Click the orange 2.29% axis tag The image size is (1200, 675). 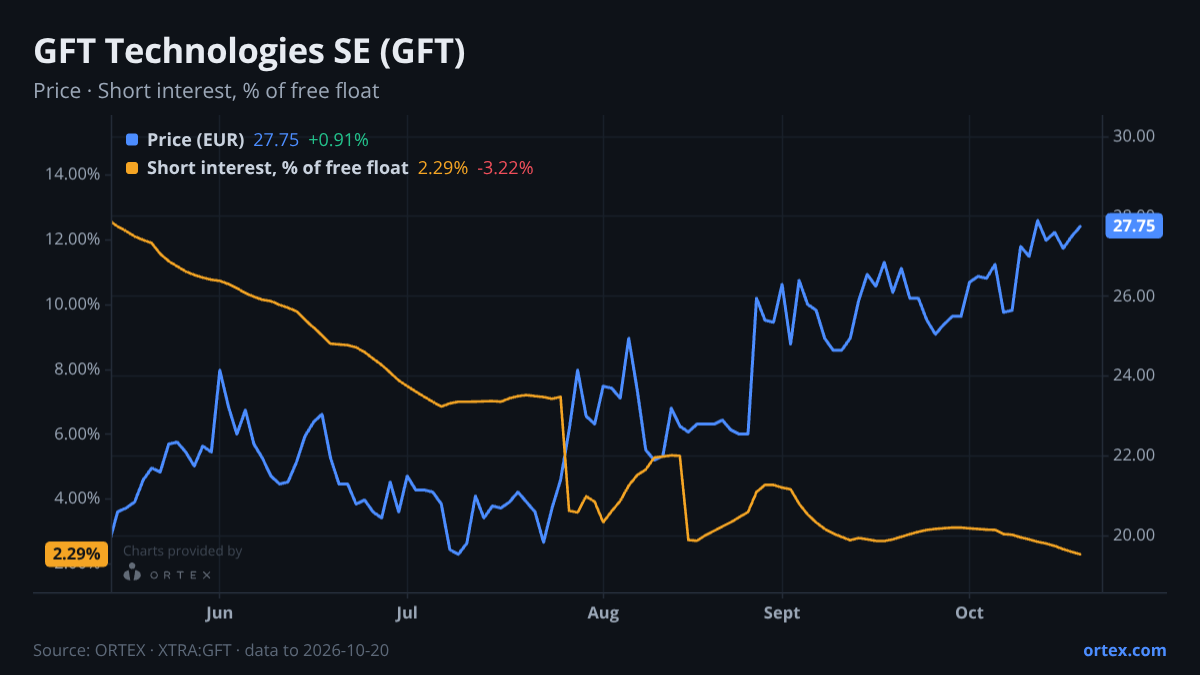pos(77,553)
